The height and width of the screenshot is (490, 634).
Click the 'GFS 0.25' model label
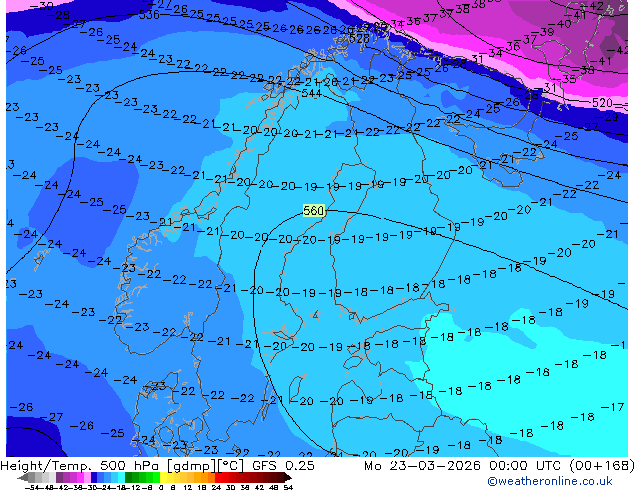(283, 466)
